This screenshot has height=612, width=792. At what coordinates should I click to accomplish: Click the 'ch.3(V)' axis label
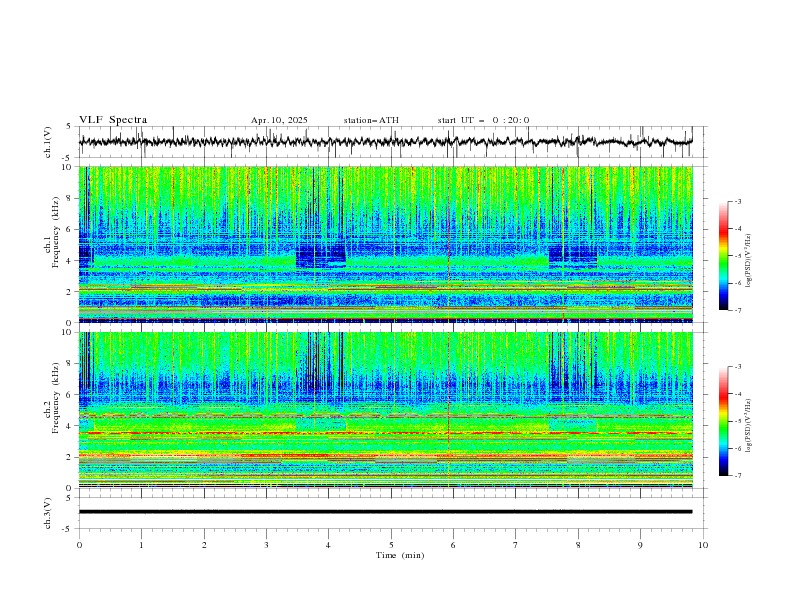point(48,513)
